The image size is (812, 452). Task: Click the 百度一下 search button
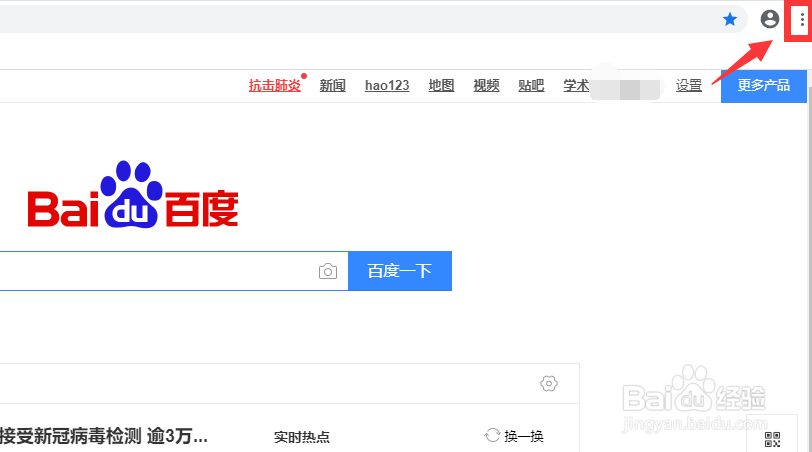[x=400, y=271]
